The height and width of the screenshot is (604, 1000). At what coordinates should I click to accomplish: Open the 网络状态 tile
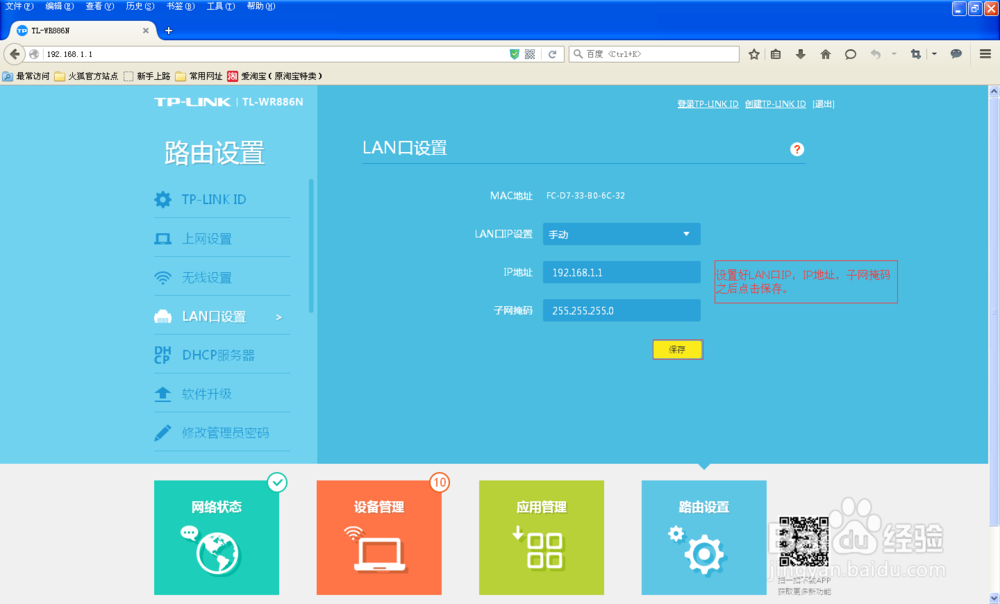pos(216,538)
